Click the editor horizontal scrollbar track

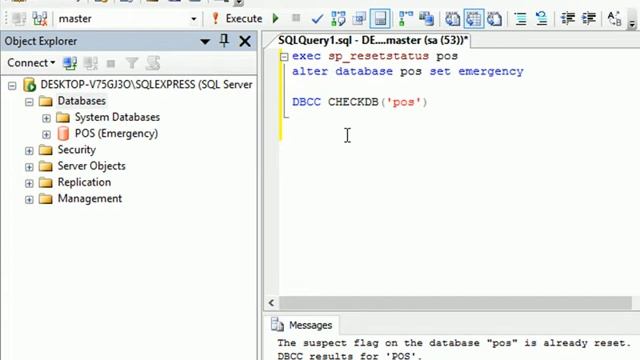[x=455, y=303]
